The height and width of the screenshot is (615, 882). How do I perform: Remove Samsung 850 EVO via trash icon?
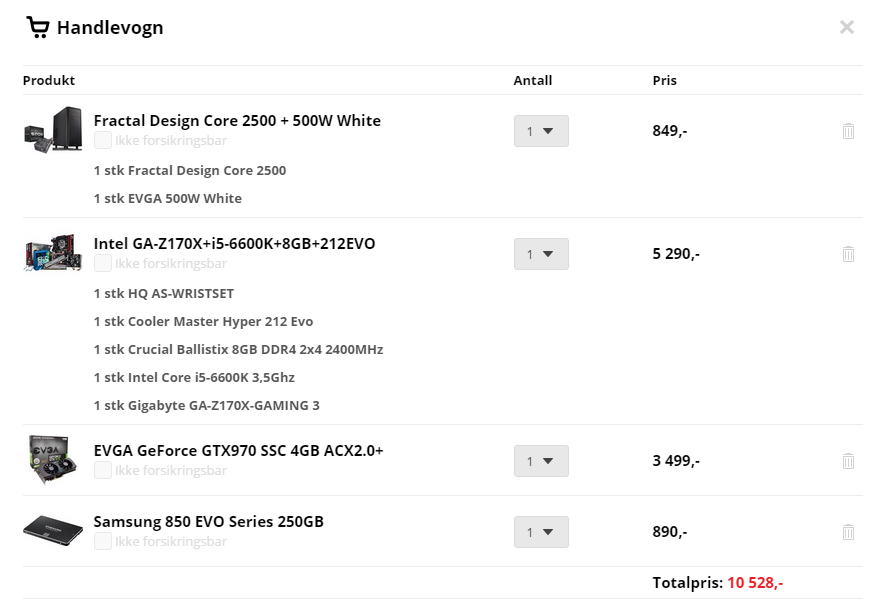(848, 532)
